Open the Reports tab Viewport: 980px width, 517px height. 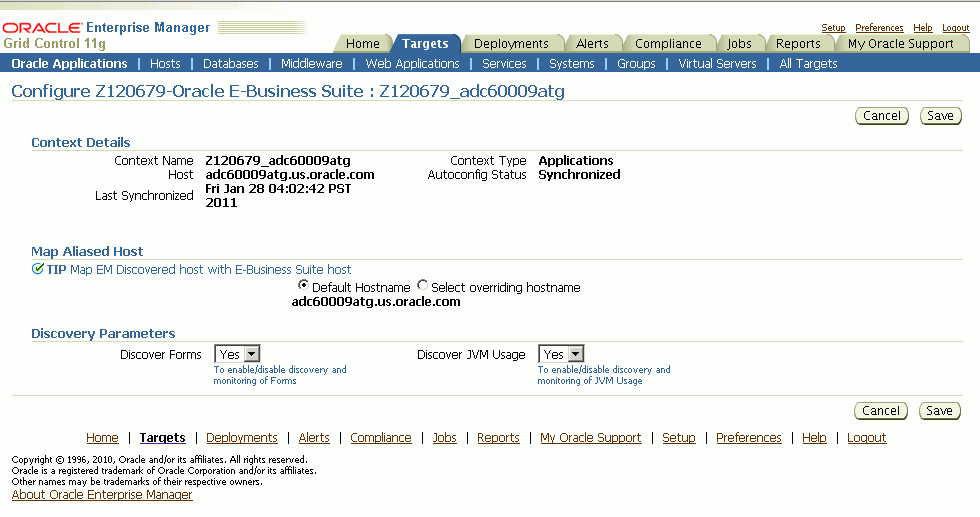(798, 43)
